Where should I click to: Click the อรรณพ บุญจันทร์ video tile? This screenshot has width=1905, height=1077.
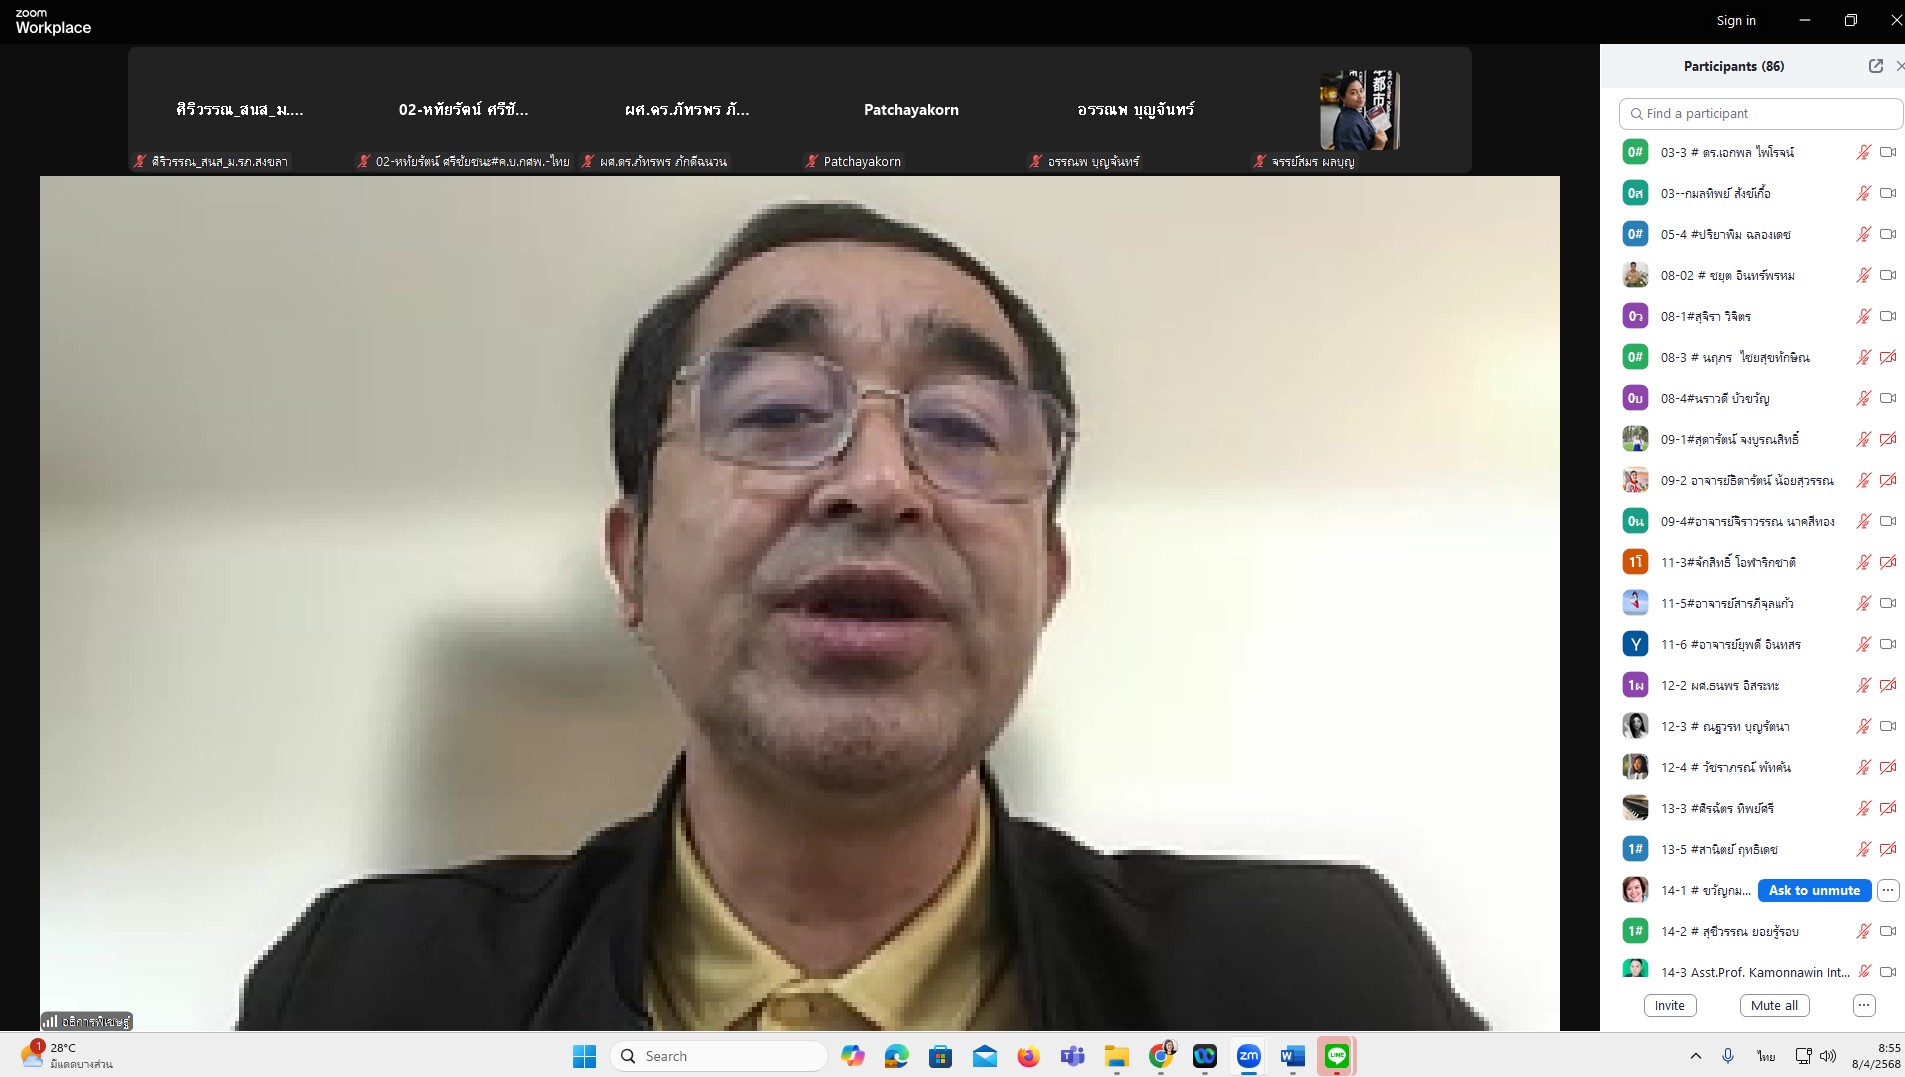tap(1135, 110)
